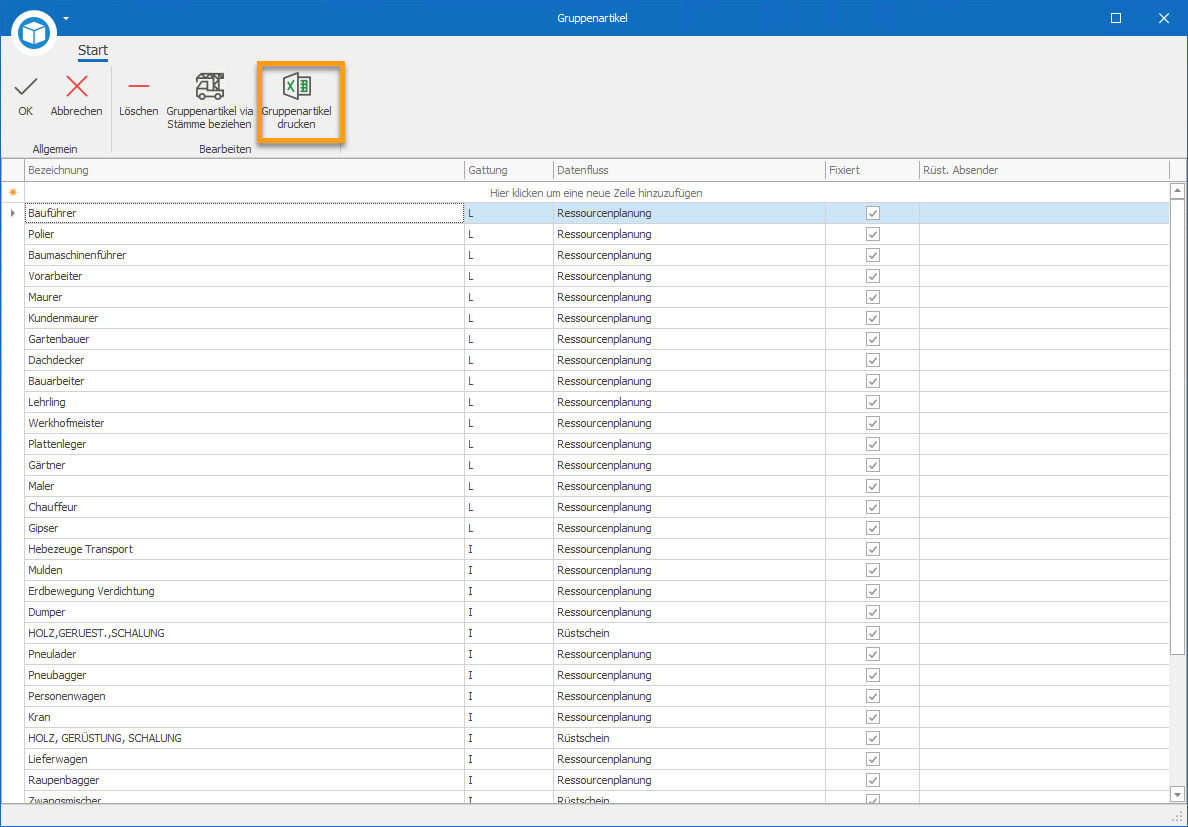
Task: Select the Lieferwagen row name
Action: click(58, 759)
